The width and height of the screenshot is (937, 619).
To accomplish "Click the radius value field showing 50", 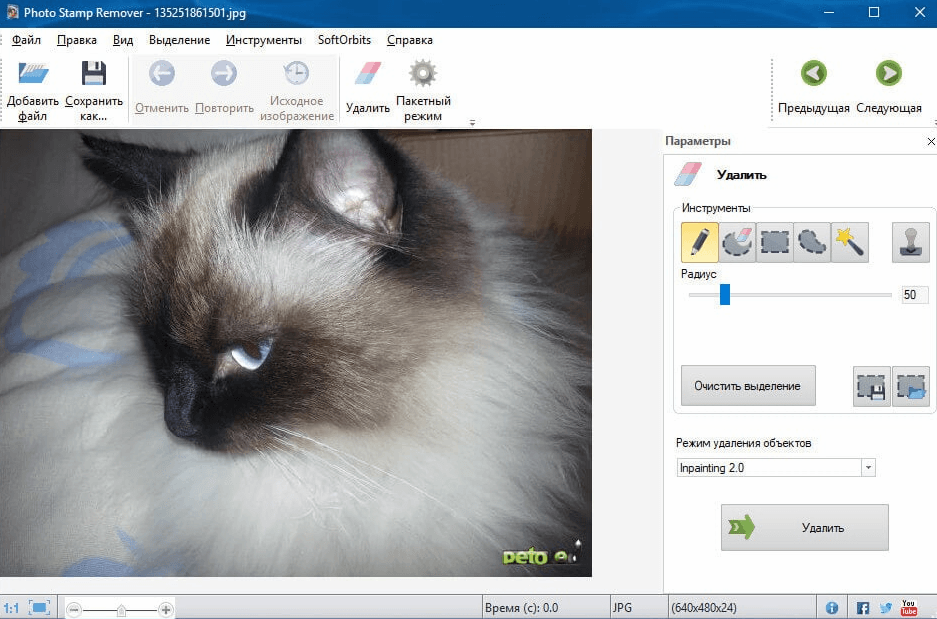I will (914, 295).
